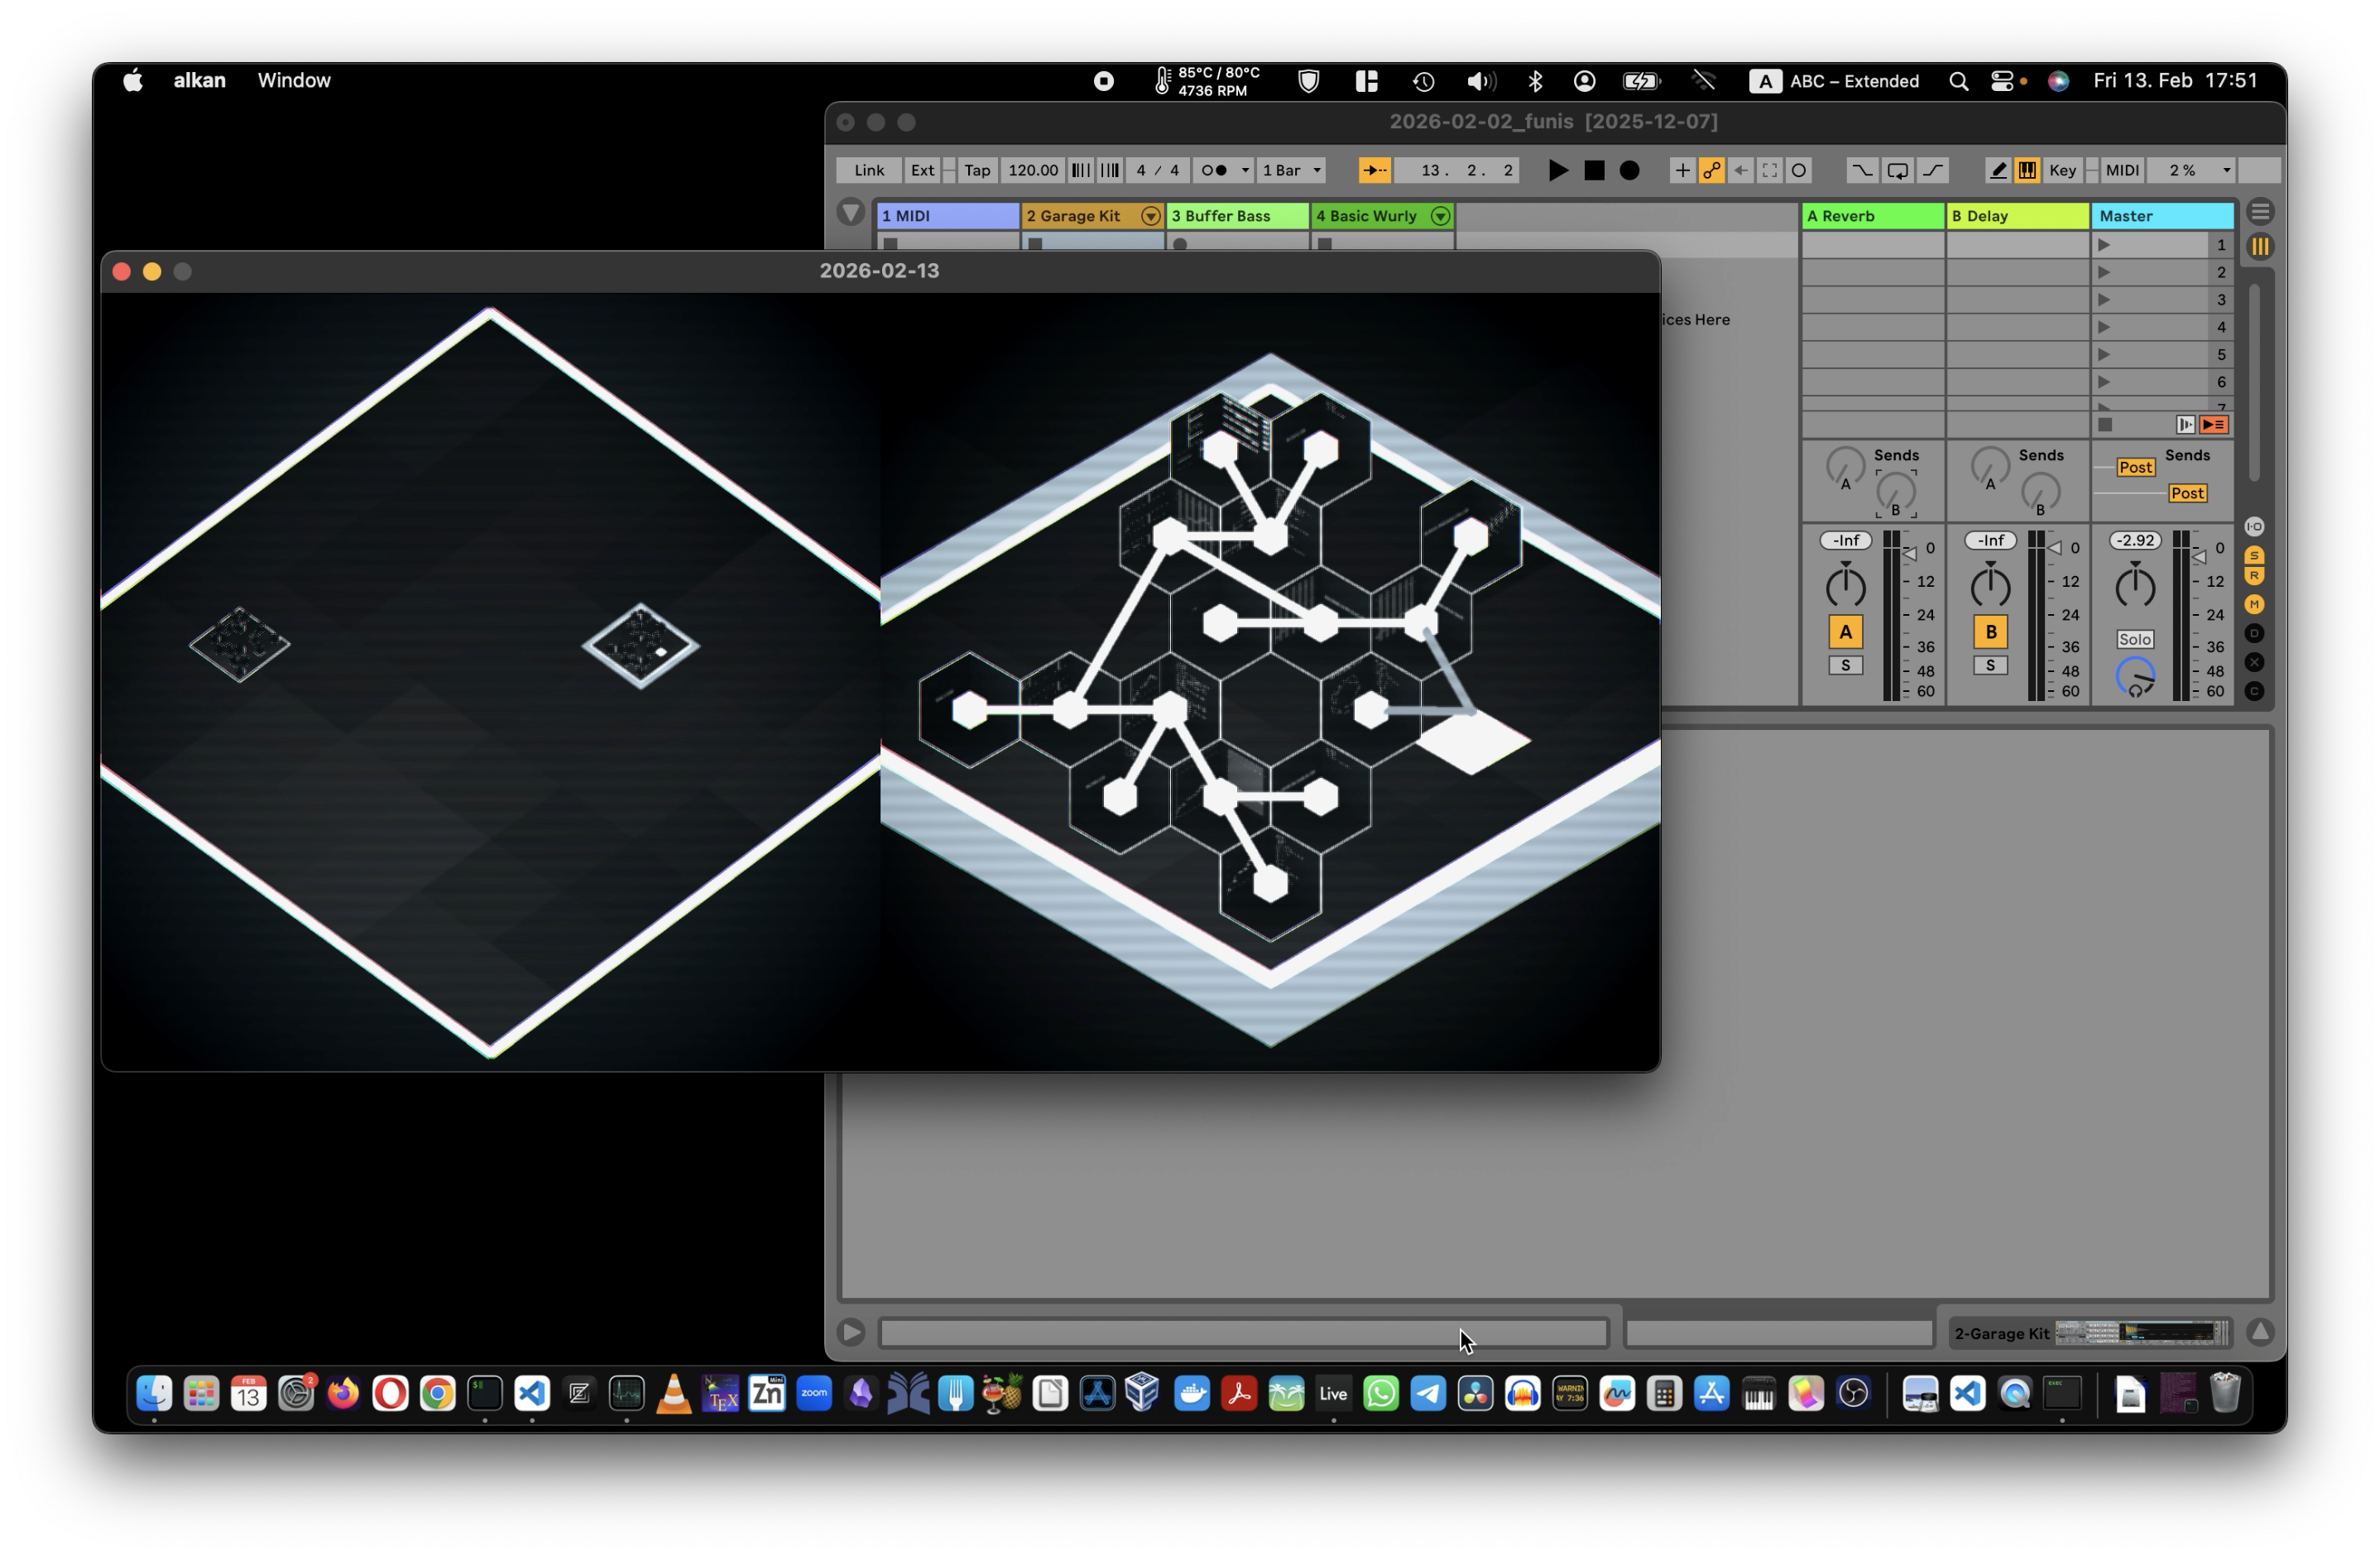Open the Window menu

[x=294, y=81]
